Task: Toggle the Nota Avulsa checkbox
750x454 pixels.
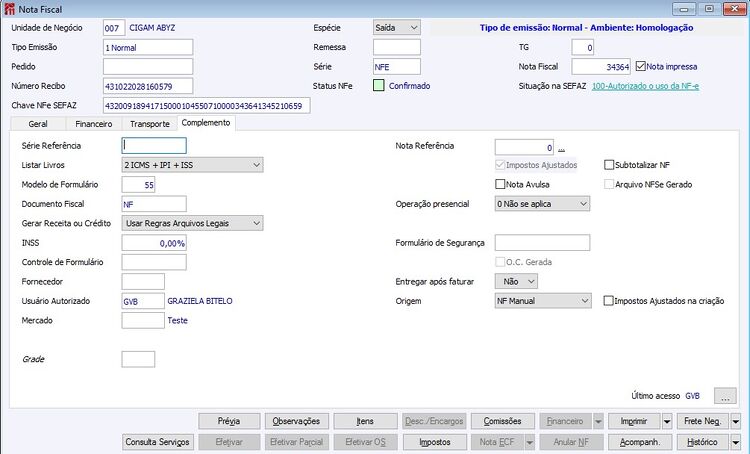Action: click(500, 184)
